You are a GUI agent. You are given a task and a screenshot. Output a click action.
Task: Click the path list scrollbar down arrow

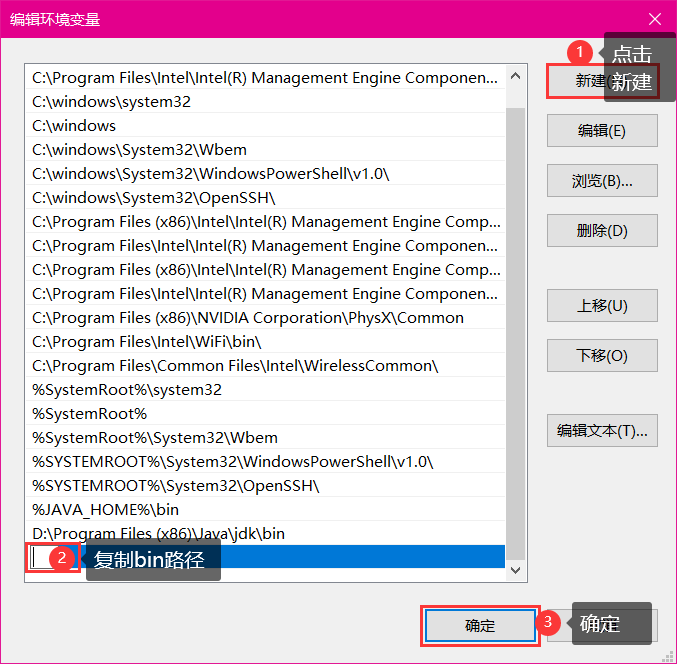[515, 570]
